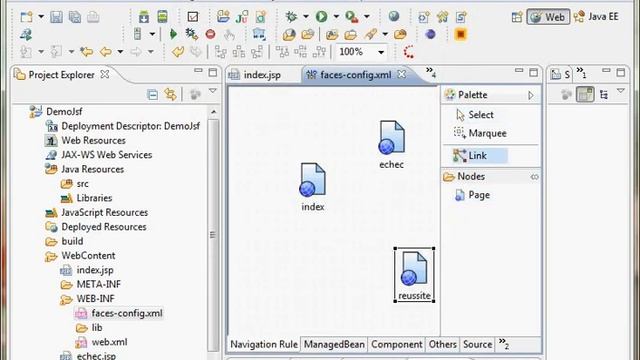Click the green Run icon

coord(322,17)
